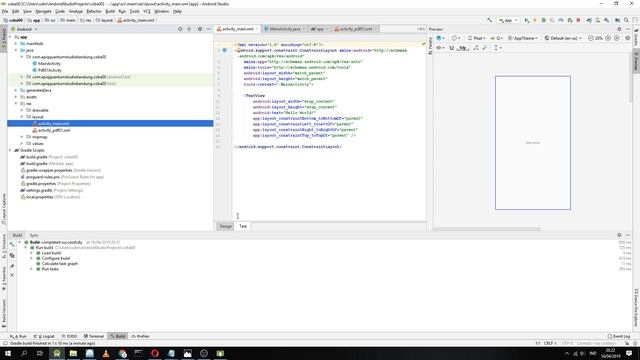Zoom in on the layout preview
The width and height of the screenshot is (640, 360).
(608, 38)
